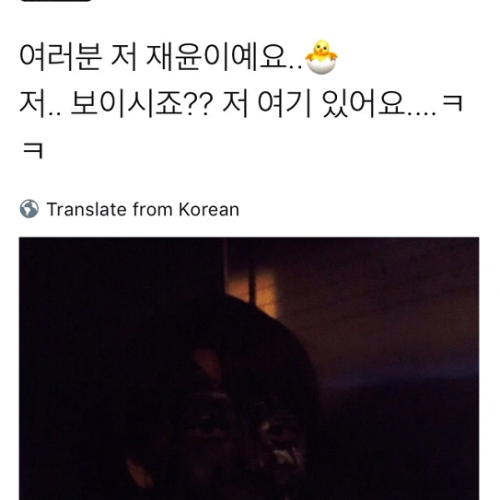
Task: Click the word Korean in translate link
Action: click(209, 209)
